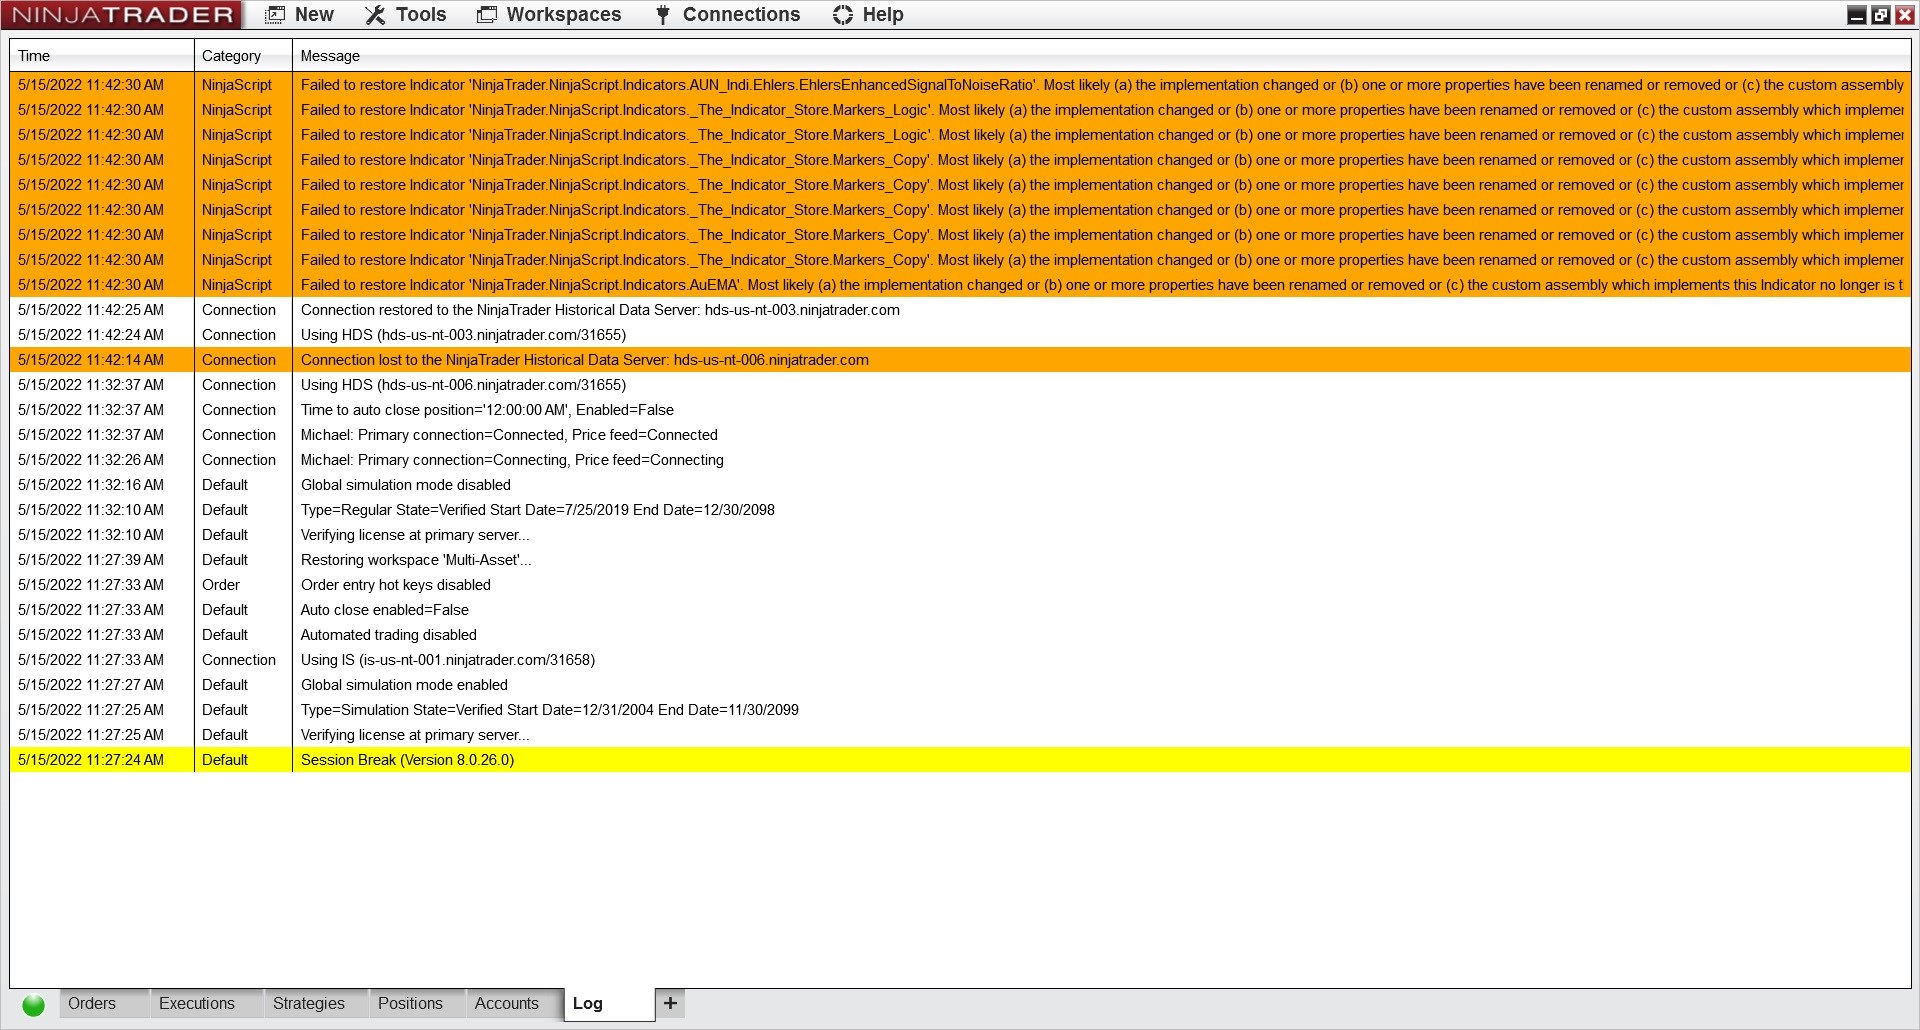Add a new tab with plus button
This screenshot has height=1030, width=1920.
pyautogui.click(x=670, y=1003)
